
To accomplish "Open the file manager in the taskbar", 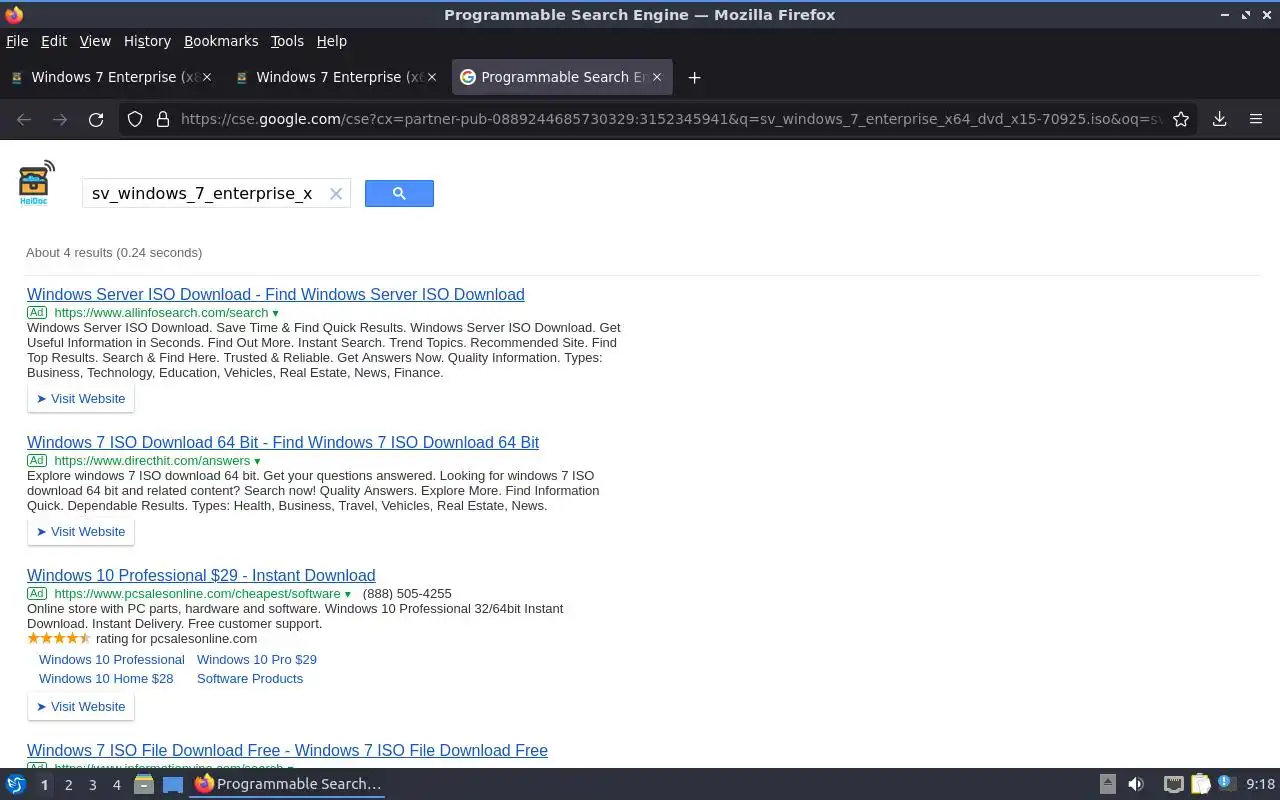I will tap(143, 784).
